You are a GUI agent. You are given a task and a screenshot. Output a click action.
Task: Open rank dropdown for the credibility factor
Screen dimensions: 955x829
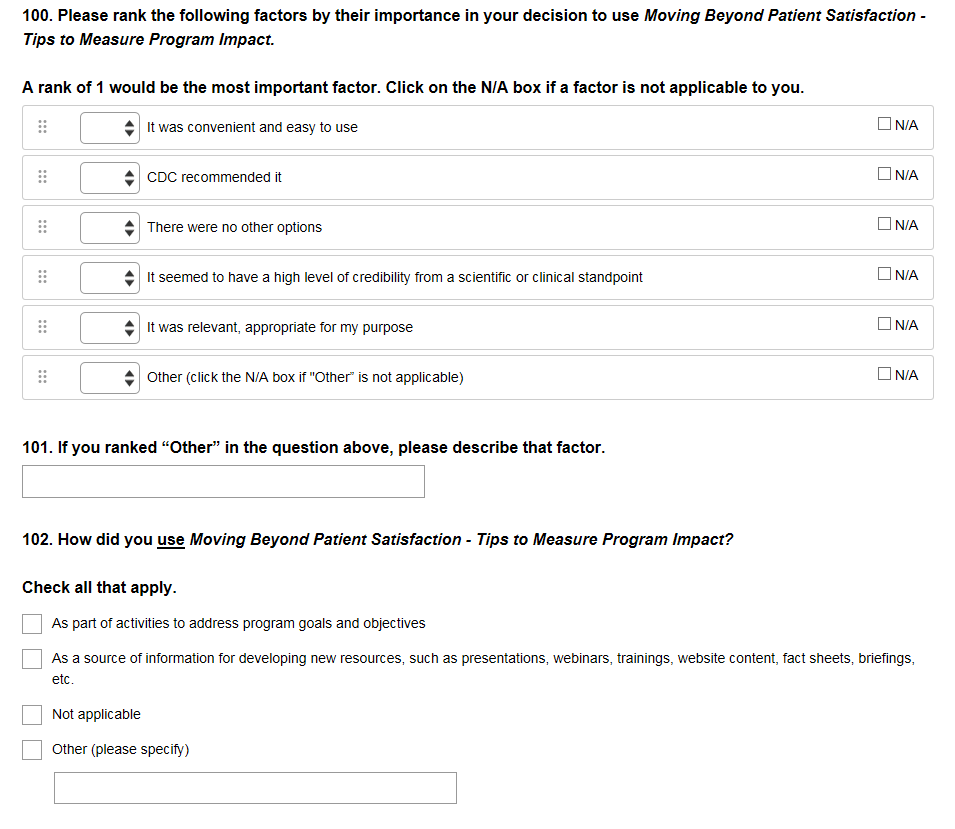click(x=110, y=277)
